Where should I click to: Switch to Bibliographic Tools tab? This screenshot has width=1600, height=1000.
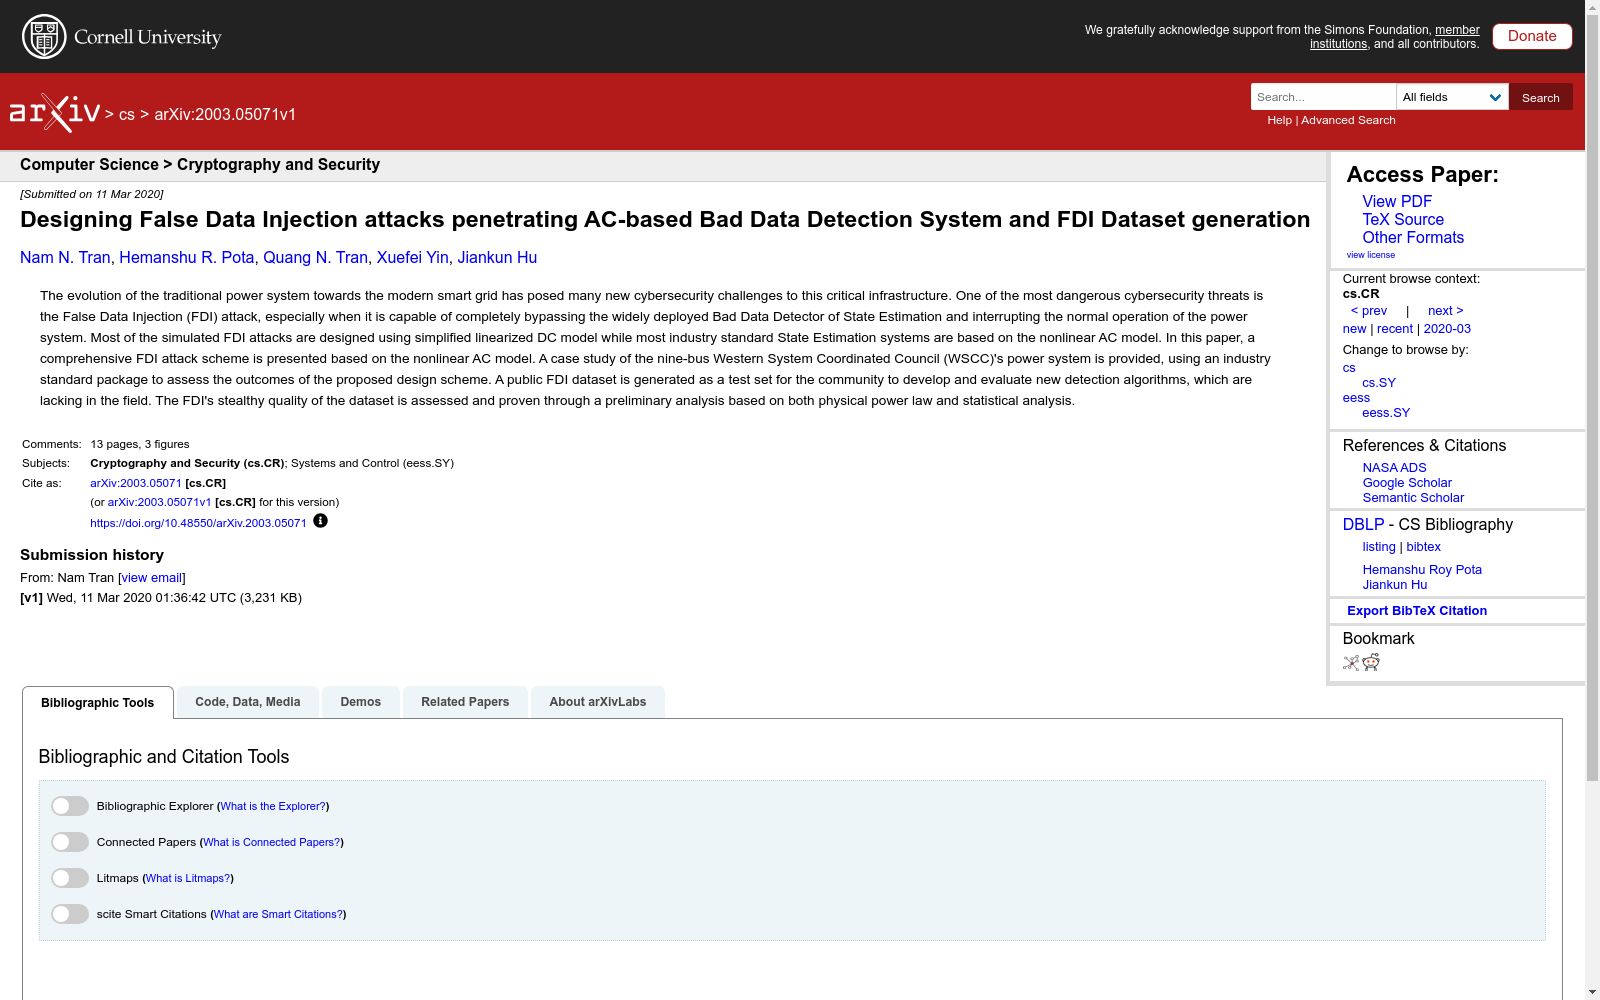tap(98, 703)
